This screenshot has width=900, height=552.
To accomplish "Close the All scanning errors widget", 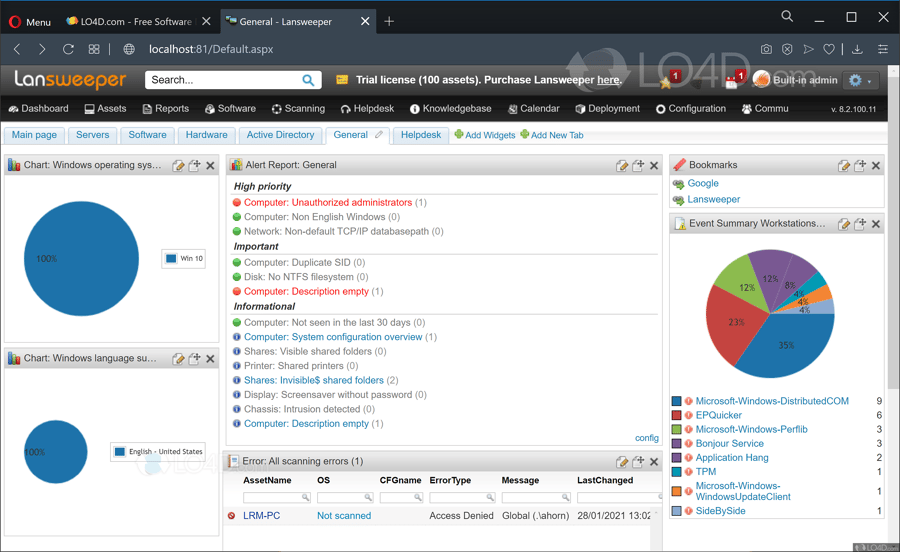I will [x=654, y=461].
